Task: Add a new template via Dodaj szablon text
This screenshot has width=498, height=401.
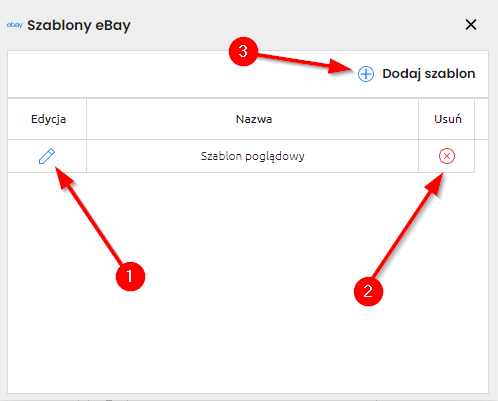Action: coord(429,74)
